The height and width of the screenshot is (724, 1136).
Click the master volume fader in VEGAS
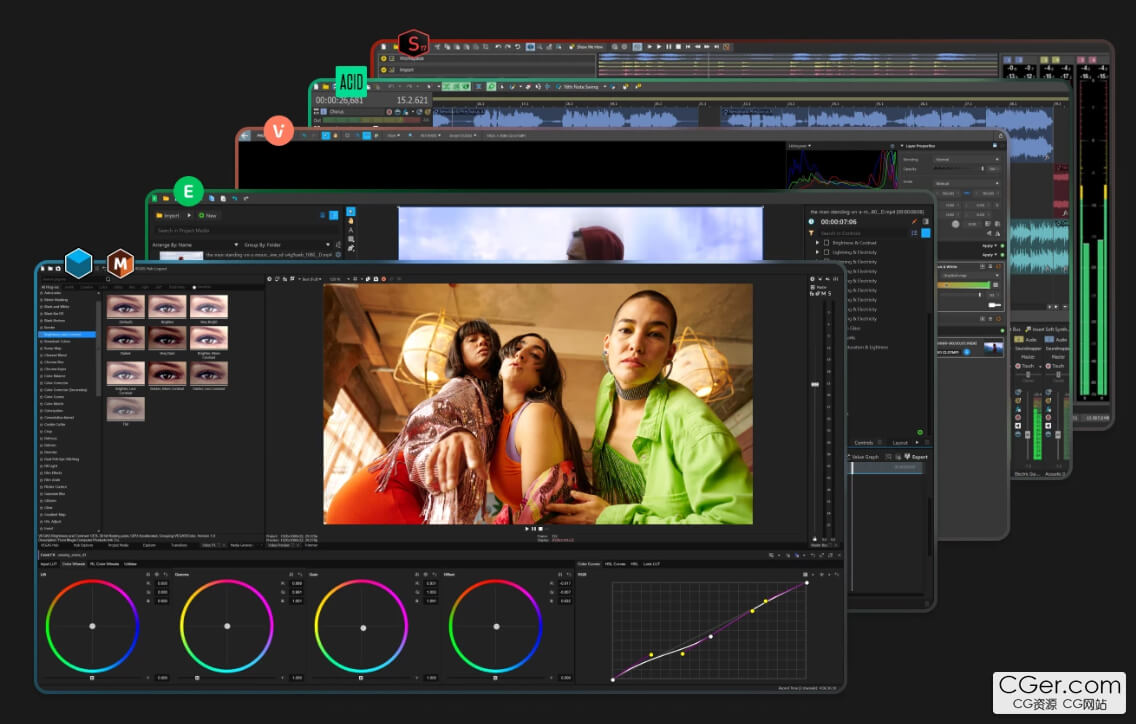[x=815, y=384]
